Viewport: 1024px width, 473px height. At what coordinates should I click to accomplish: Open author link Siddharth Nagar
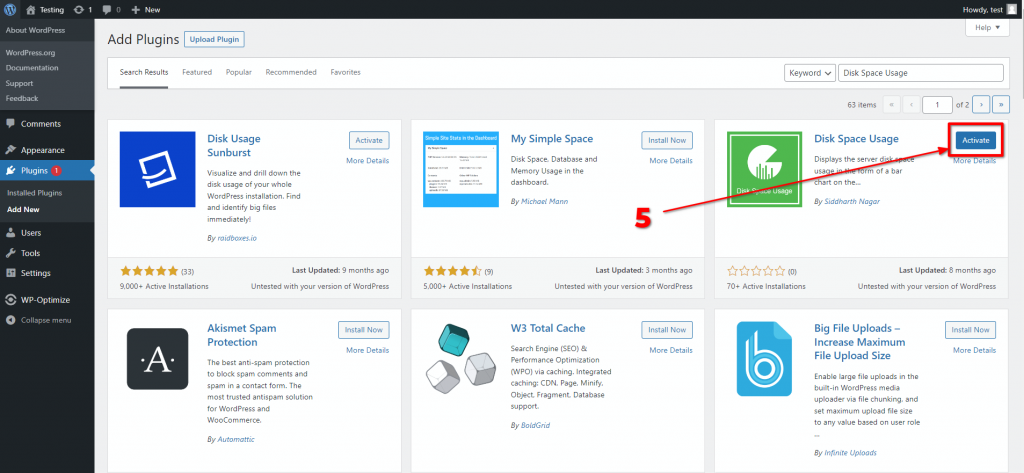pos(852,201)
